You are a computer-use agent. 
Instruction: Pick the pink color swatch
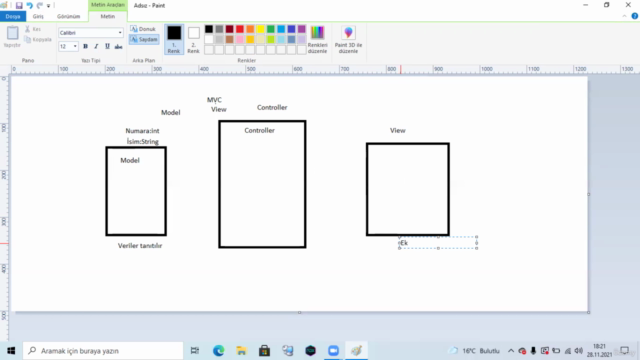[x=240, y=40]
